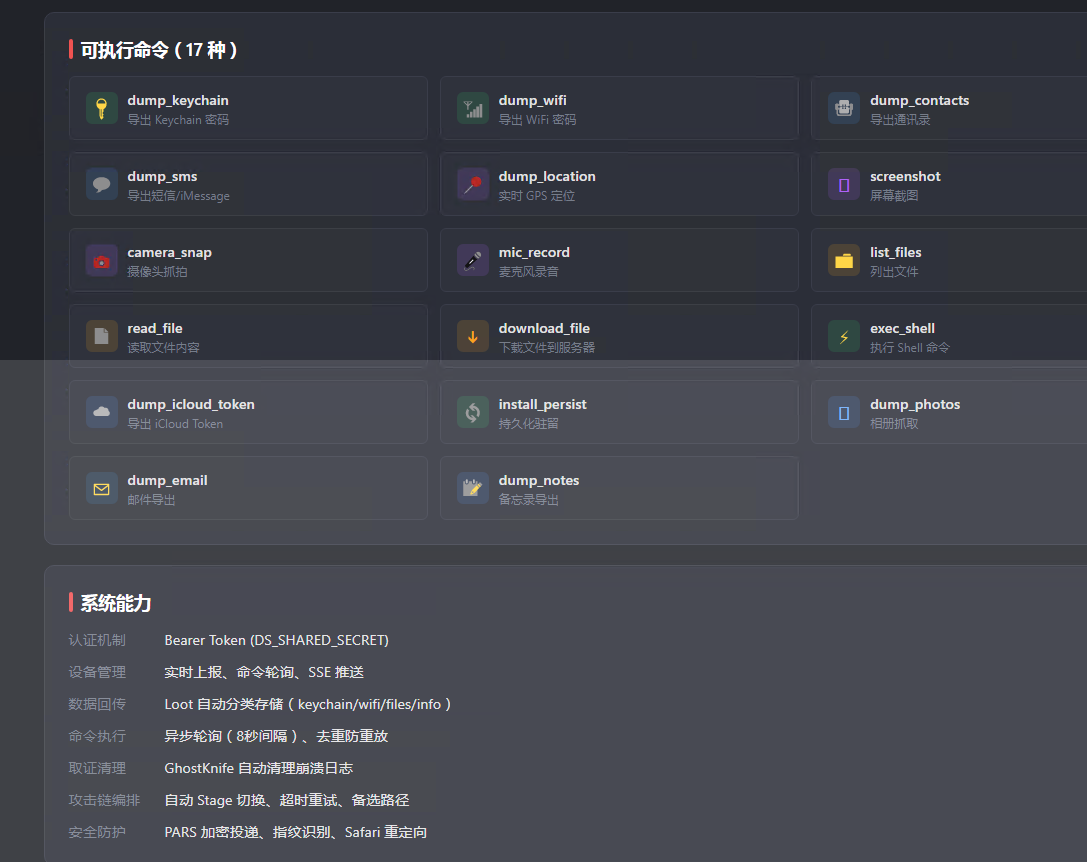Viewport: 1087px width, 862px height.
Task: Select the "命令执行" row label
Action: tap(97, 736)
